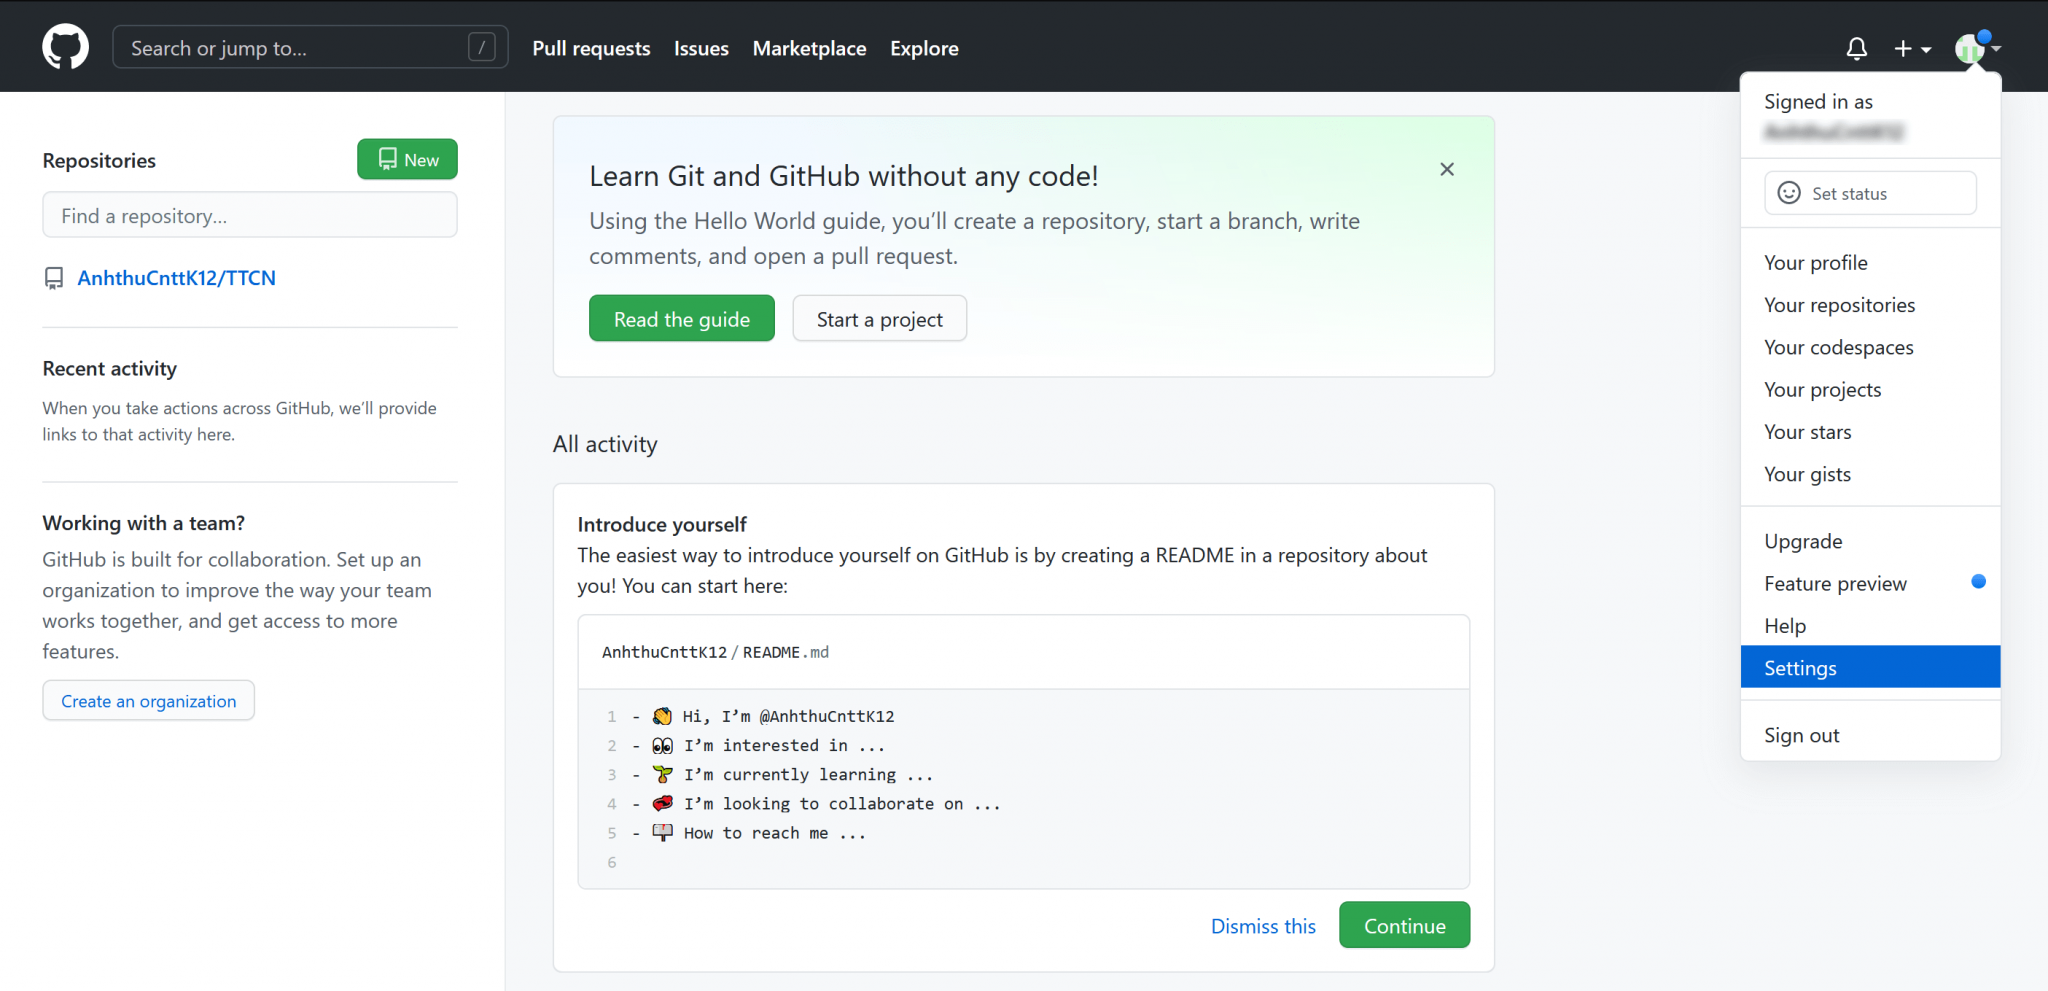Open the create-new dropdown caret

pos(1924,48)
